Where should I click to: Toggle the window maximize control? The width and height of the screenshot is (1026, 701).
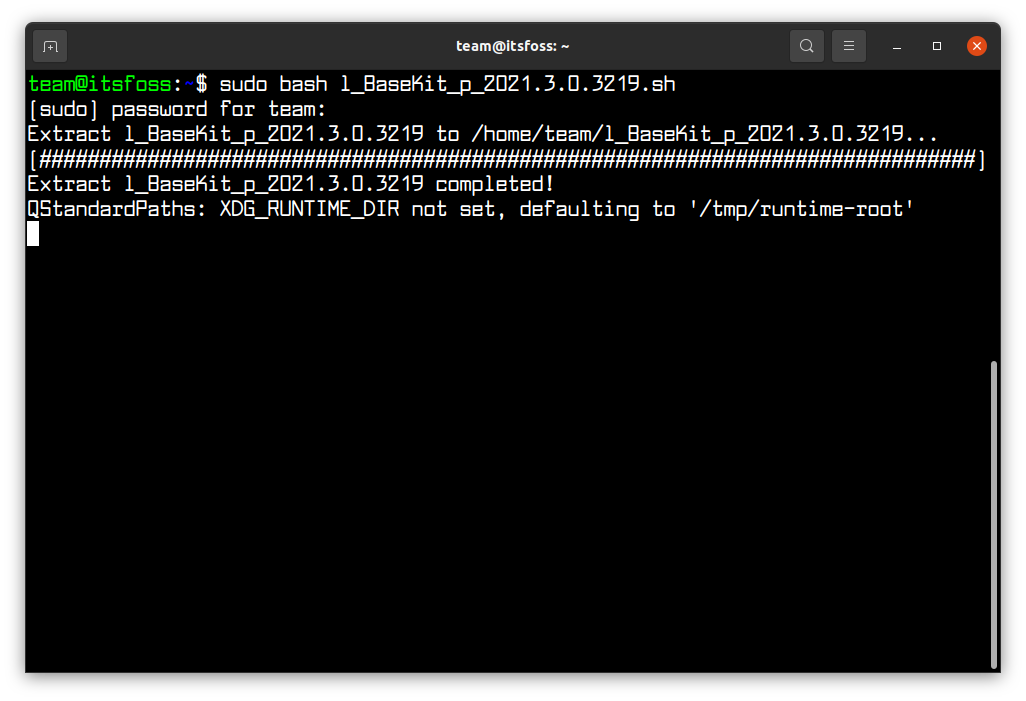coord(937,46)
